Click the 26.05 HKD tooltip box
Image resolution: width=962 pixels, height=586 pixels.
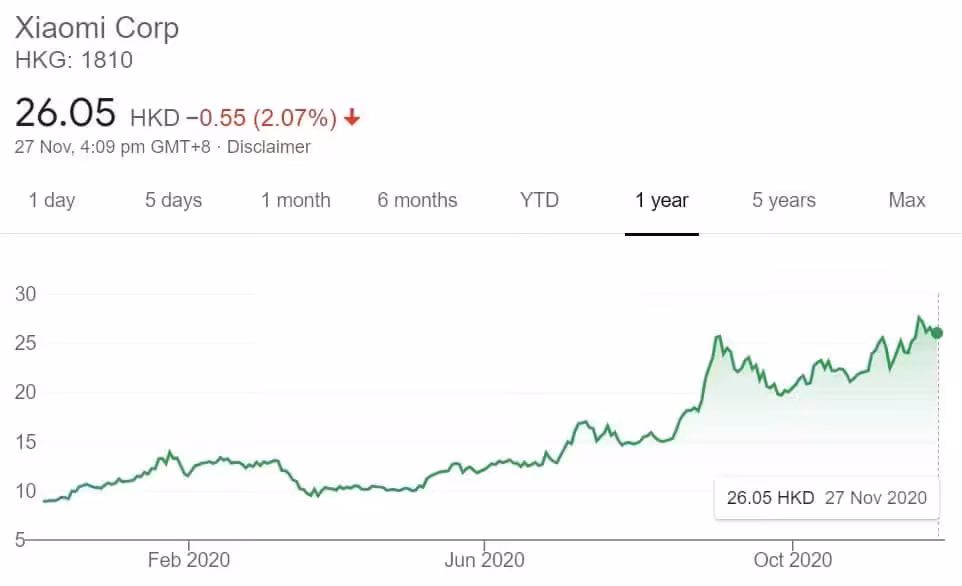[x=825, y=497]
